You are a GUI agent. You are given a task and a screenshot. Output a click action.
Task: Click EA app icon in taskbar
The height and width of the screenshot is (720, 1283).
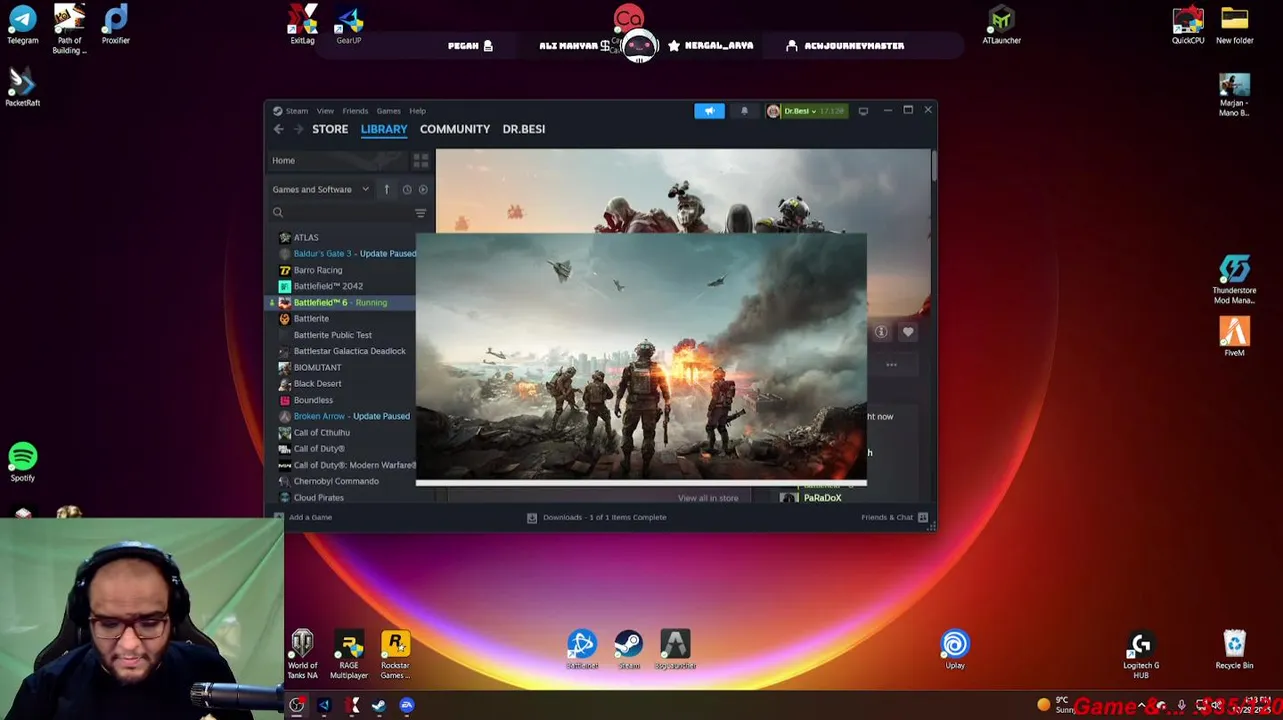(x=407, y=706)
